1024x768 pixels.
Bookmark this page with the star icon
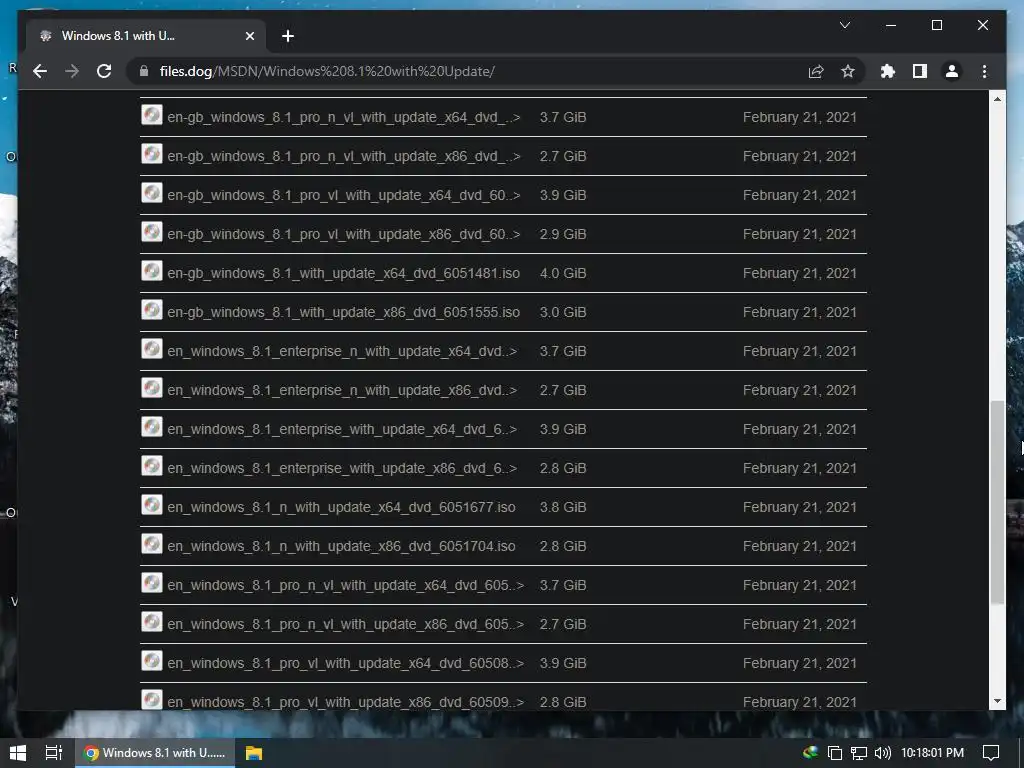(x=848, y=71)
